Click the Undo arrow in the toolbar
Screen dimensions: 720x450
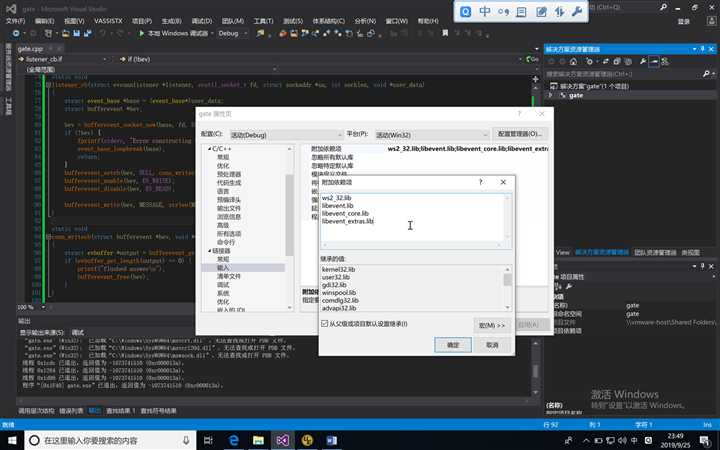click(102, 33)
